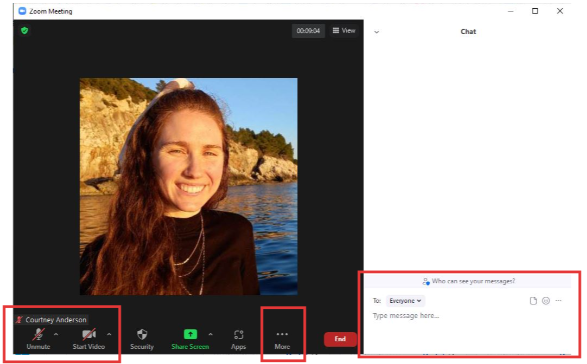Unmute the microphone
The width and height of the screenshot is (587, 364).
point(38,339)
